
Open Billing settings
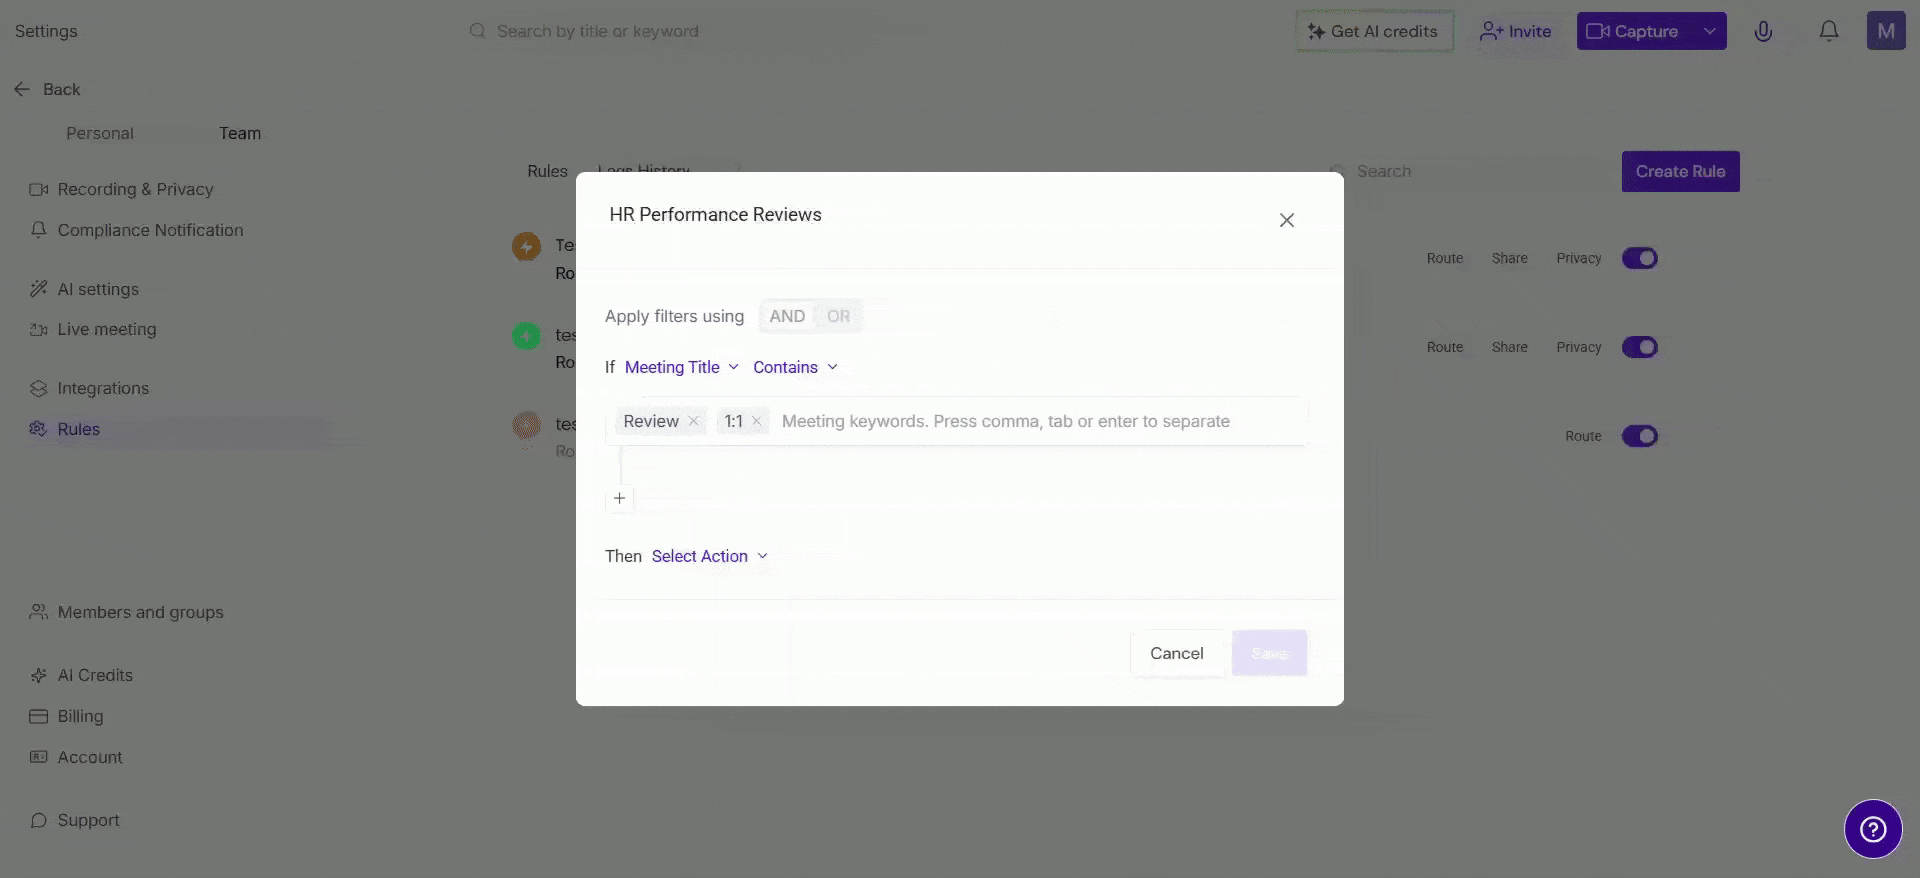point(66,716)
